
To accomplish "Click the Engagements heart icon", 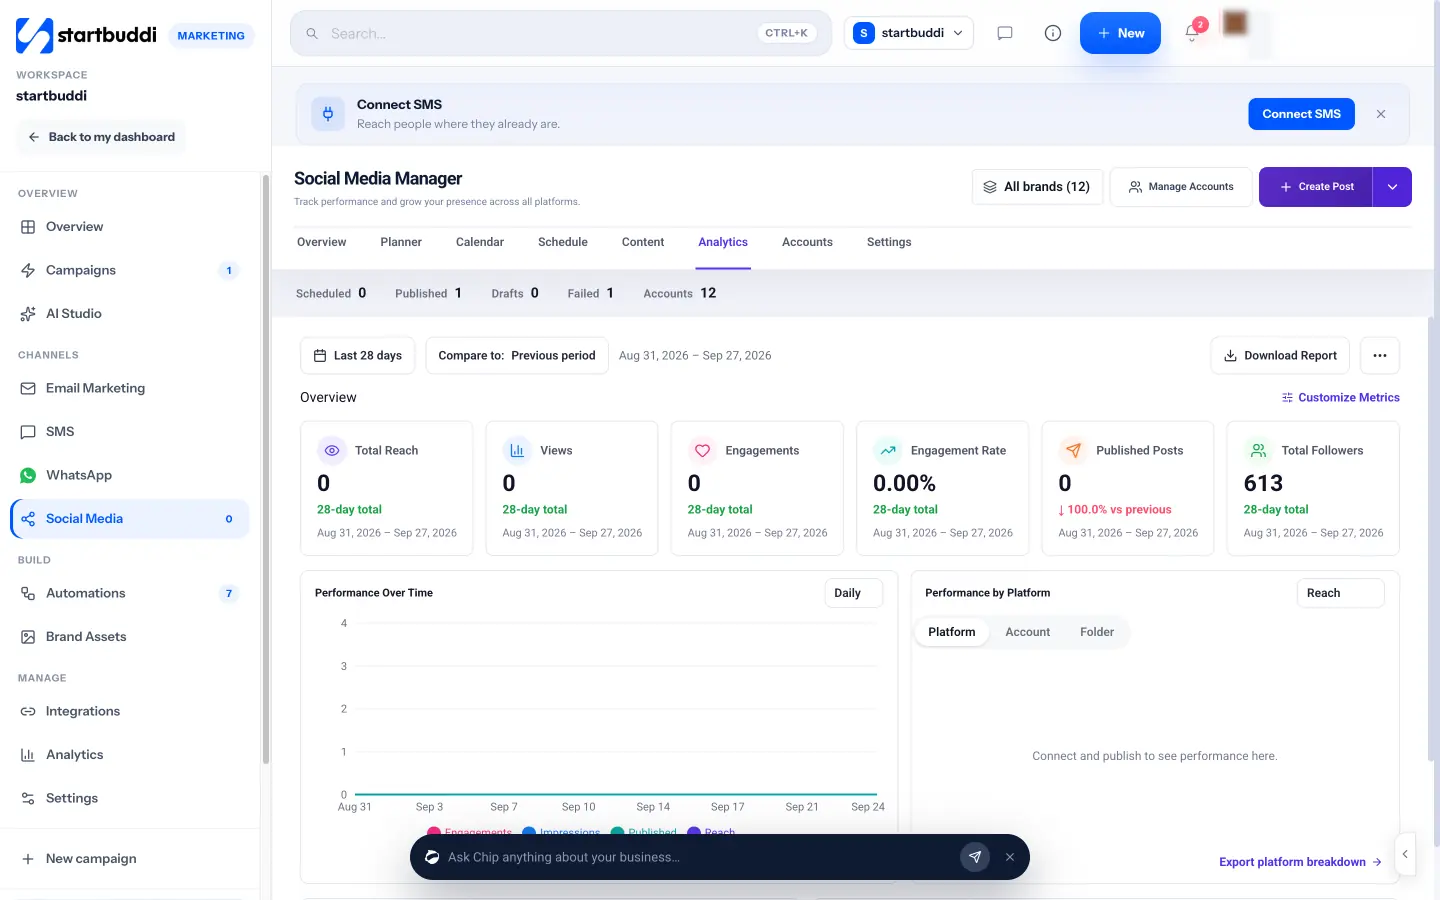I will (702, 451).
